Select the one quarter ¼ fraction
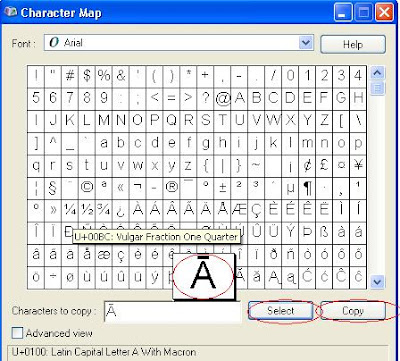Viewport: 400px width, 361px height. pyautogui.click(x=70, y=211)
